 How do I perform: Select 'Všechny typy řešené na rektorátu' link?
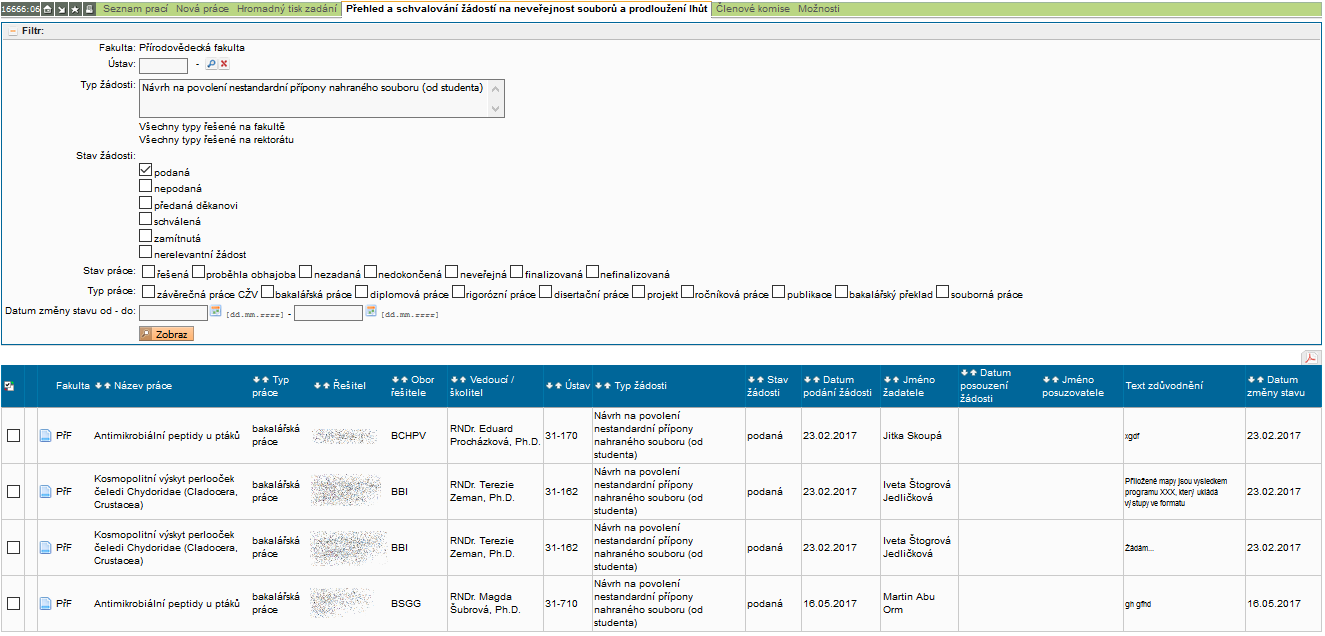[216, 140]
